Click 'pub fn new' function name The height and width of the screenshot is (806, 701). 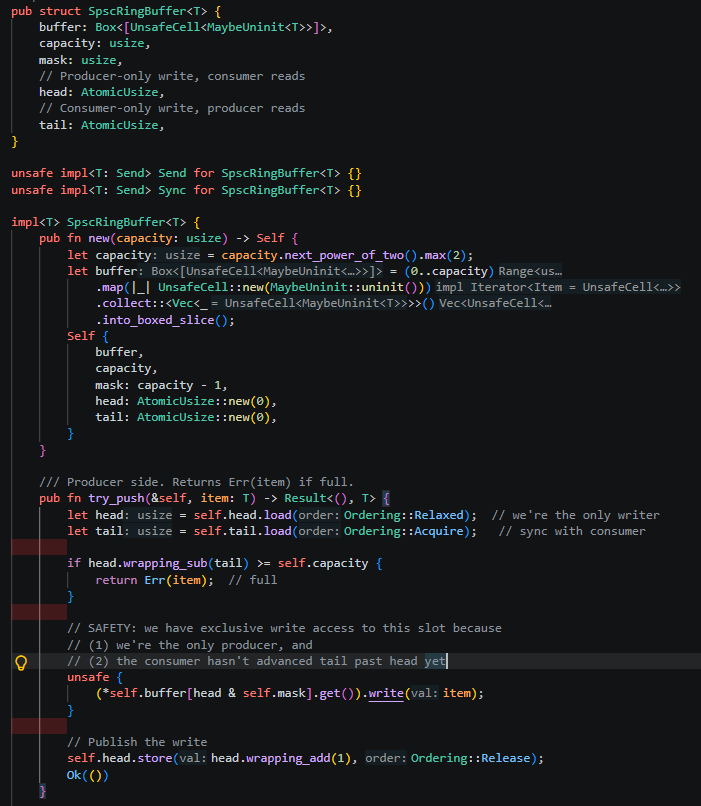coord(99,238)
